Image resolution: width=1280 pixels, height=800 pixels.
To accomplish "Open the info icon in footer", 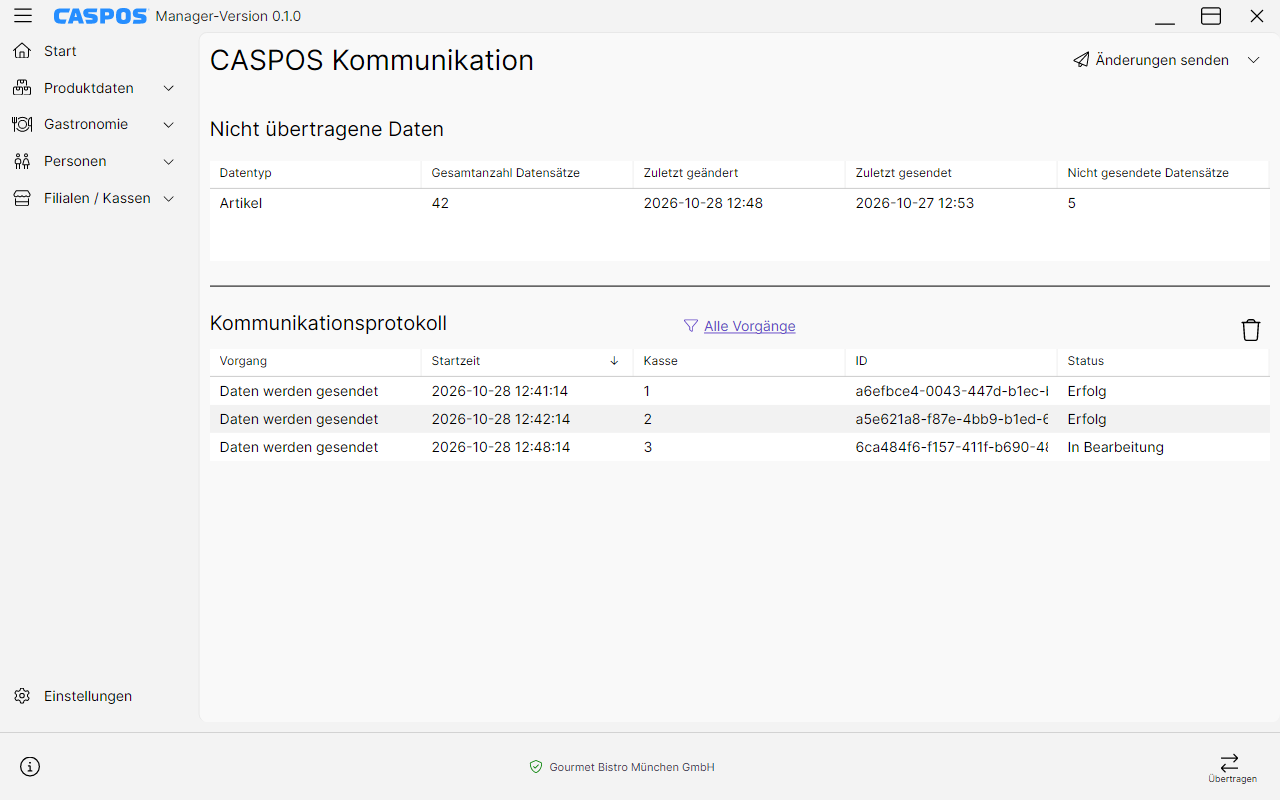I will coord(30,767).
